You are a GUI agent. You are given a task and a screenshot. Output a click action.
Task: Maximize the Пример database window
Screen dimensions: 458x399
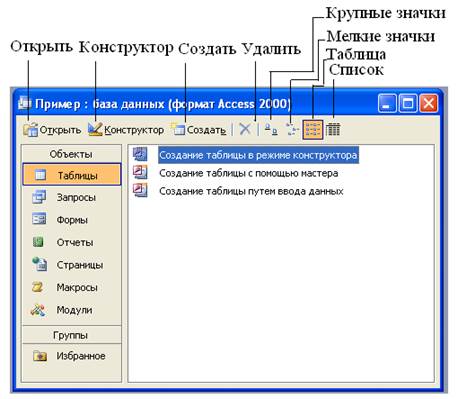point(408,103)
